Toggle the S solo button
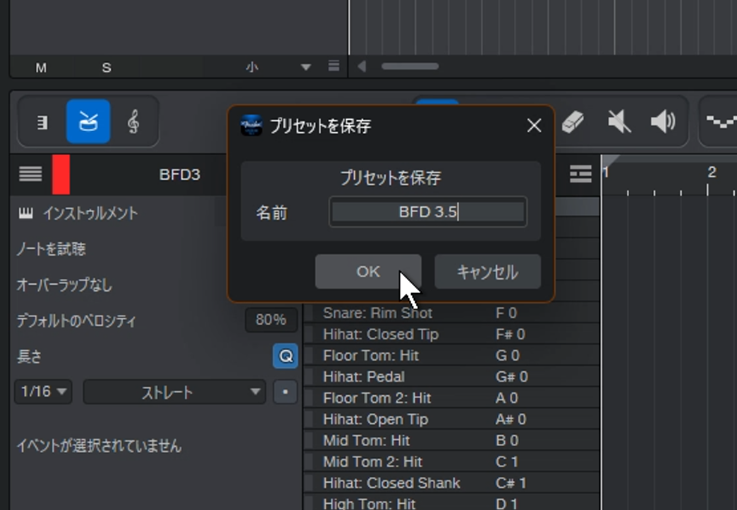 tap(107, 68)
